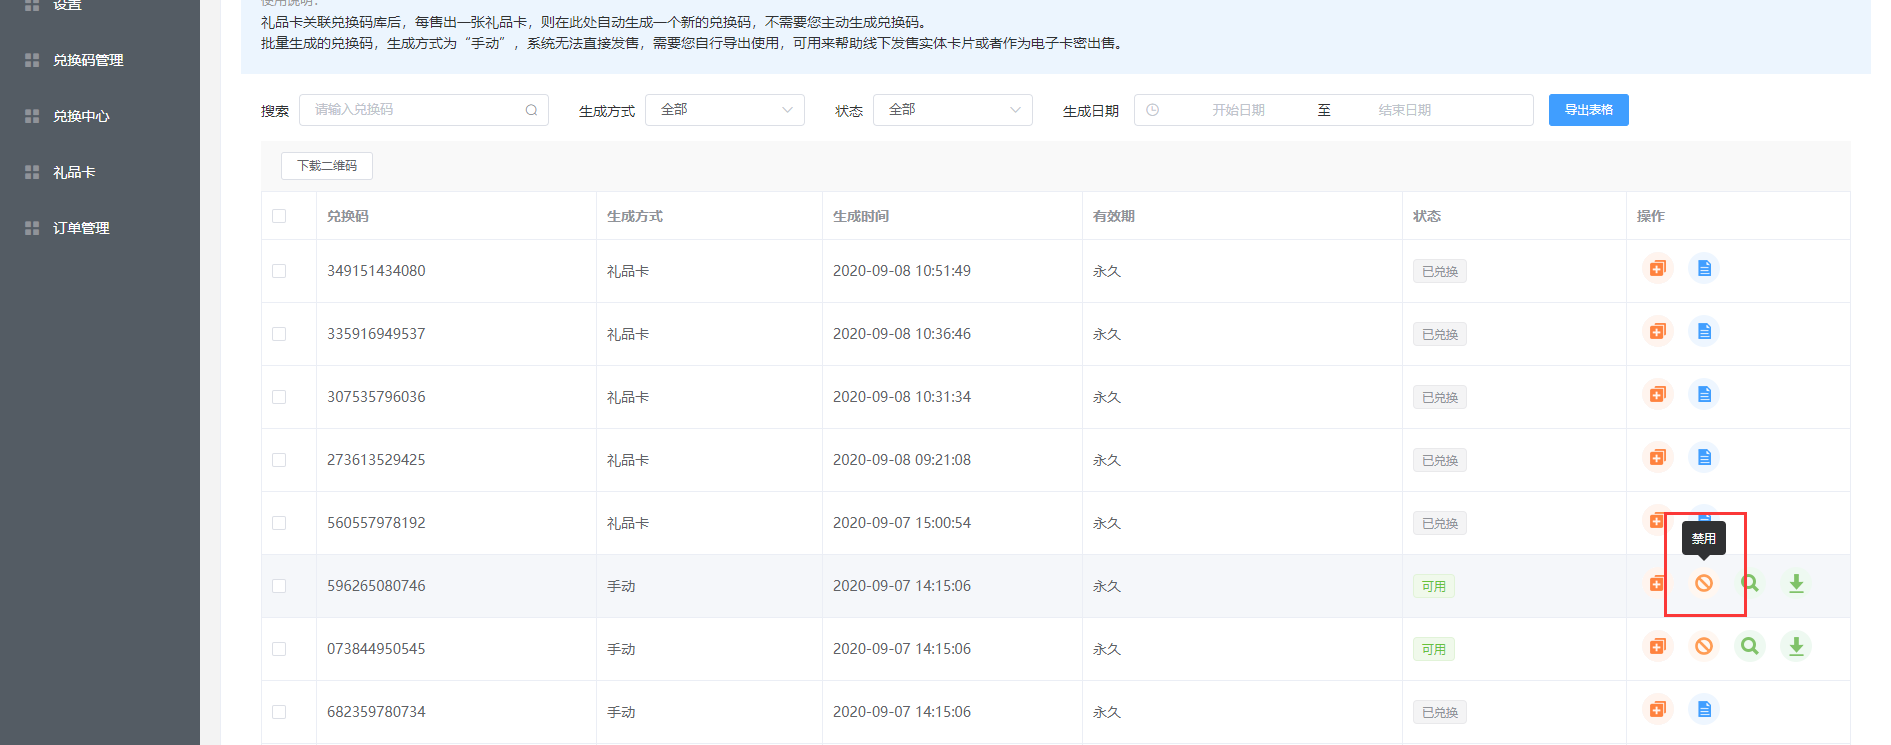Click the 开始日期 date field

tap(1238, 110)
